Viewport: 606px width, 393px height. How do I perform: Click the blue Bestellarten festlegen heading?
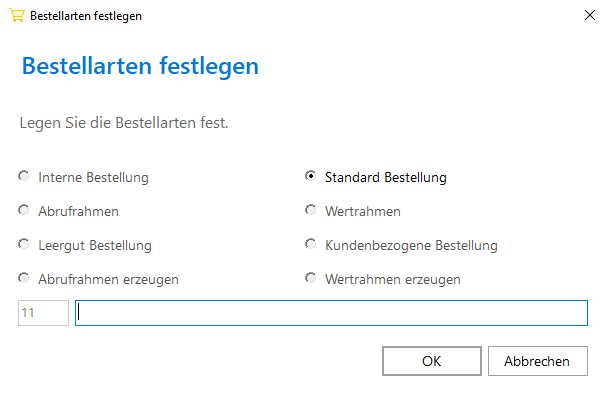pyautogui.click(x=140, y=66)
